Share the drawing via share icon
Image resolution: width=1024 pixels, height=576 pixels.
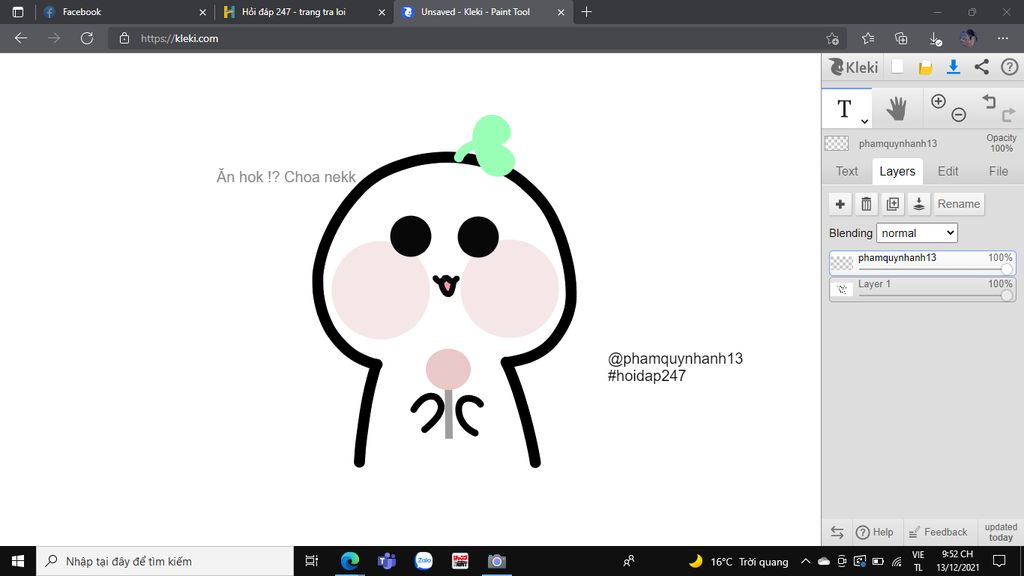(x=982, y=67)
